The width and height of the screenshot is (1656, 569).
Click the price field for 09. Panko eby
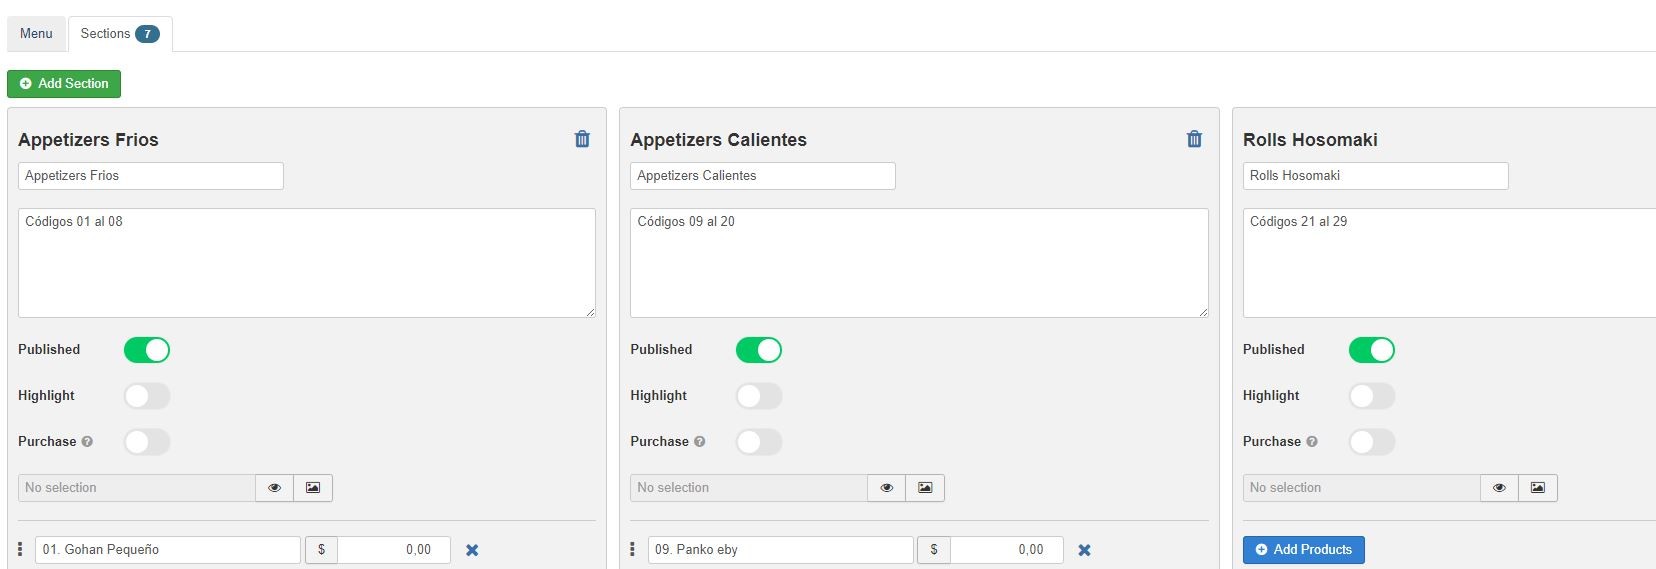[1005, 550]
